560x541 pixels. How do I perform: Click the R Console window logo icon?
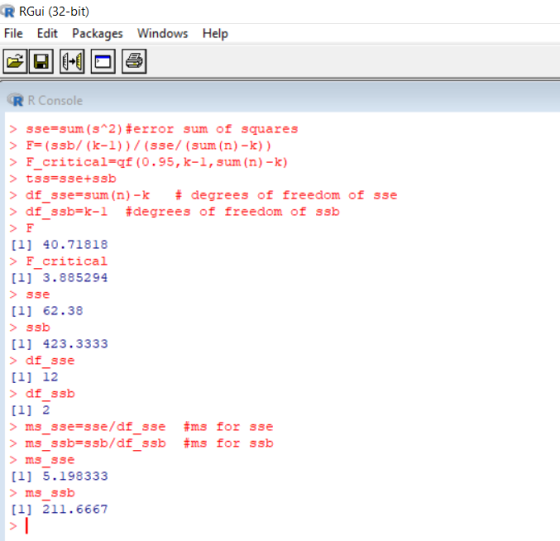click(x=15, y=100)
